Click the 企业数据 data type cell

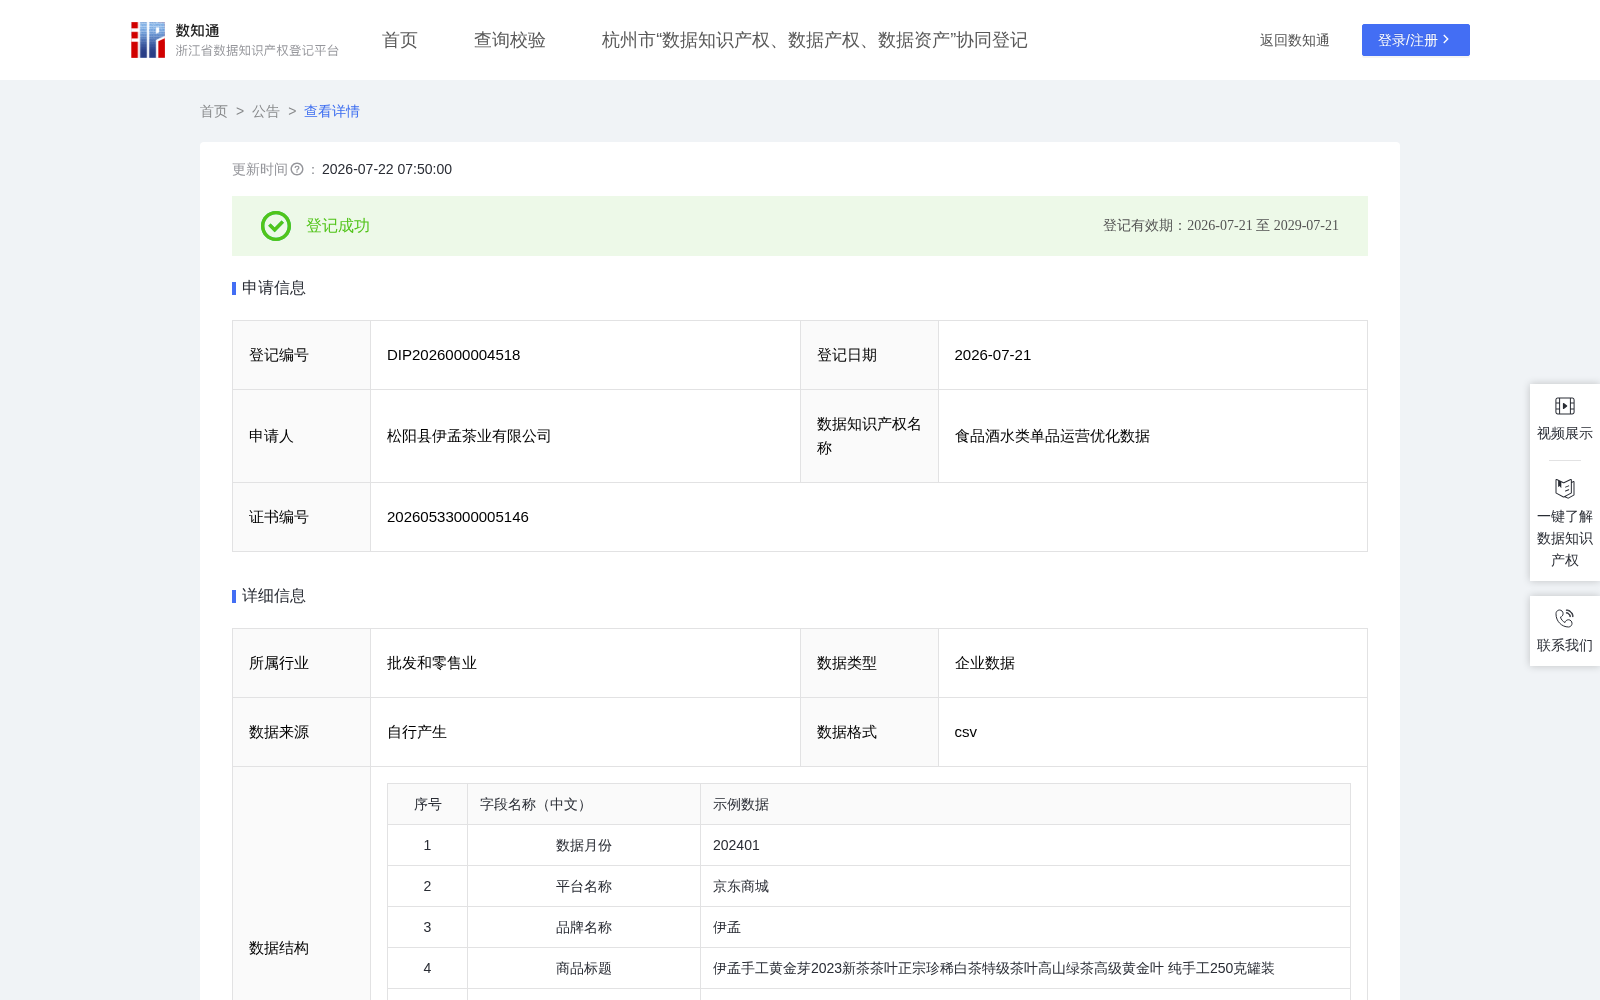[1153, 663]
